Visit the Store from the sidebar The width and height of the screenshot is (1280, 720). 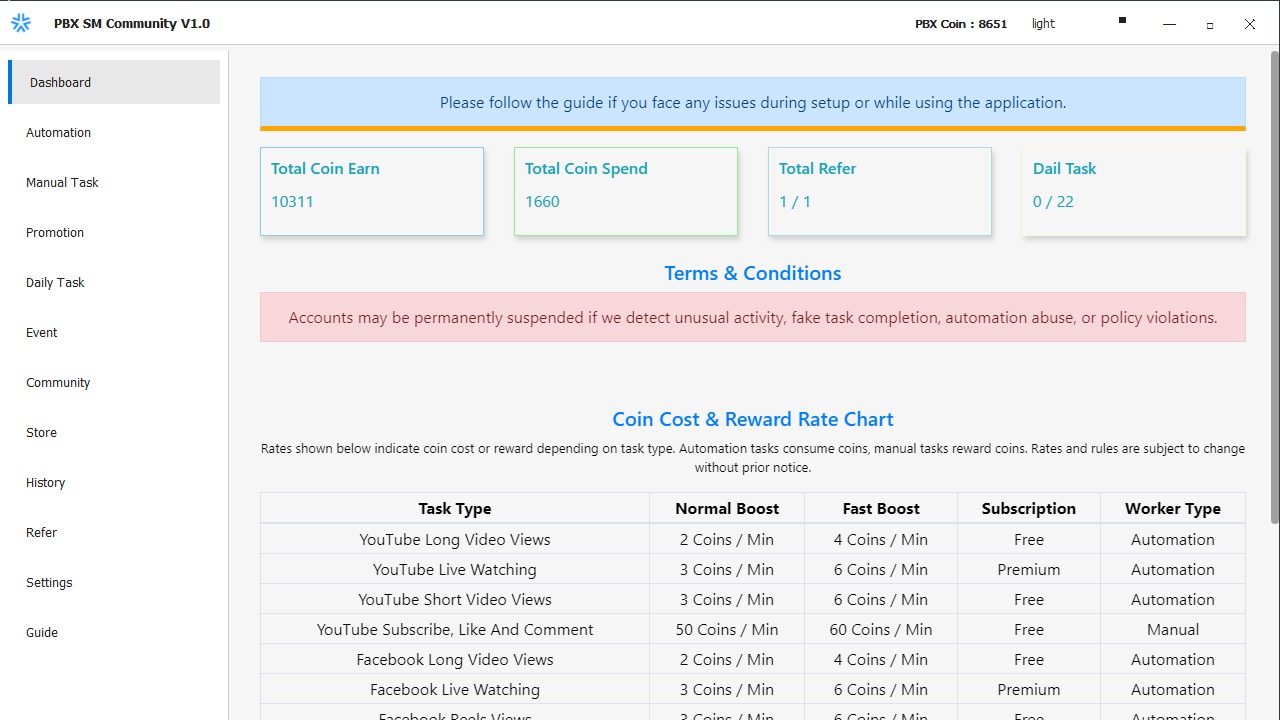coord(41,432)
